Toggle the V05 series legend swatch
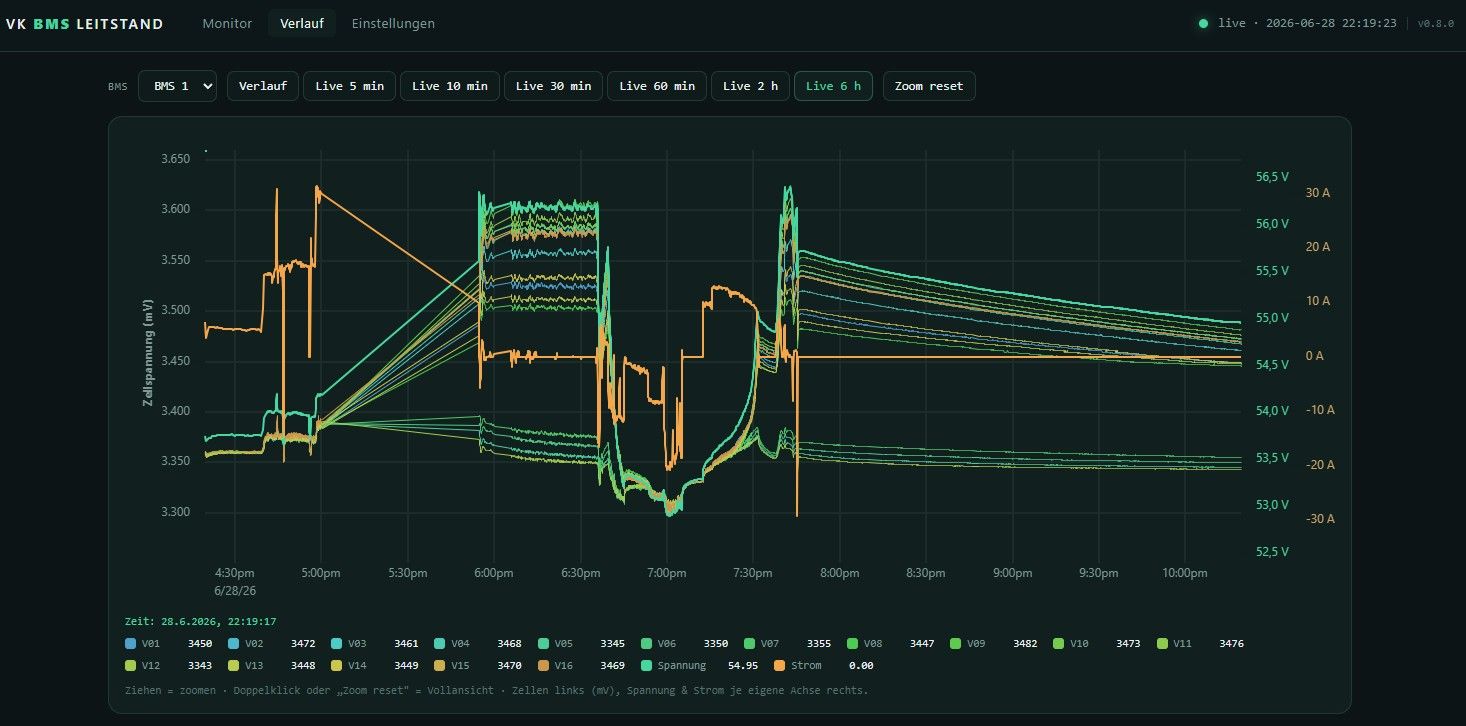The height and width of the screenshot is (726, 1466). 543,644
